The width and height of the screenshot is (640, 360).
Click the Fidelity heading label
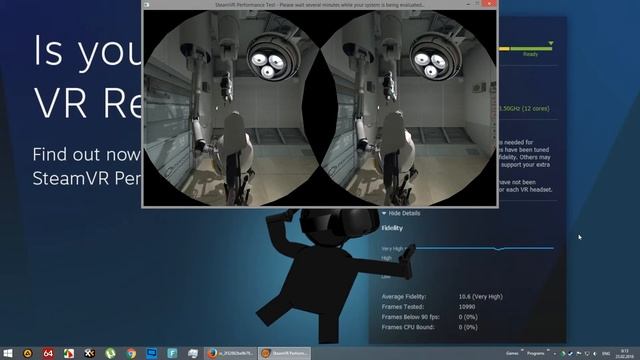coord(392,228)
